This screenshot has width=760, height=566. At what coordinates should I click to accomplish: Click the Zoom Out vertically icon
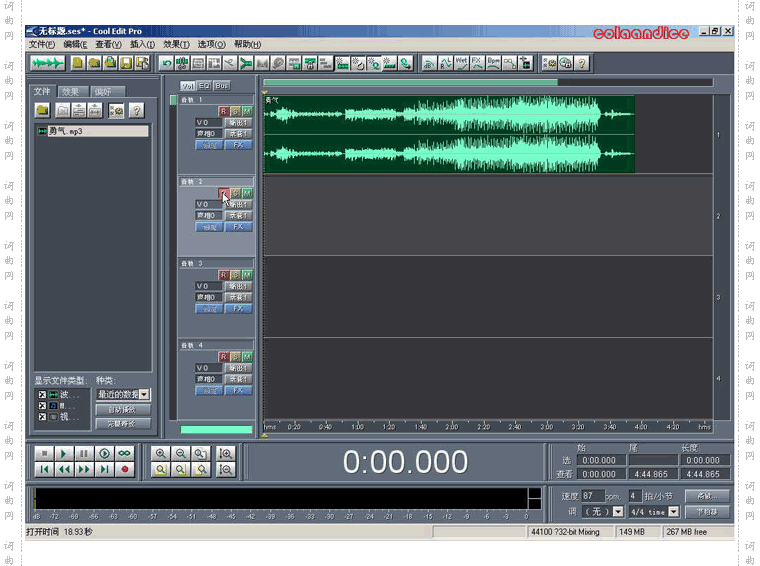226,470
